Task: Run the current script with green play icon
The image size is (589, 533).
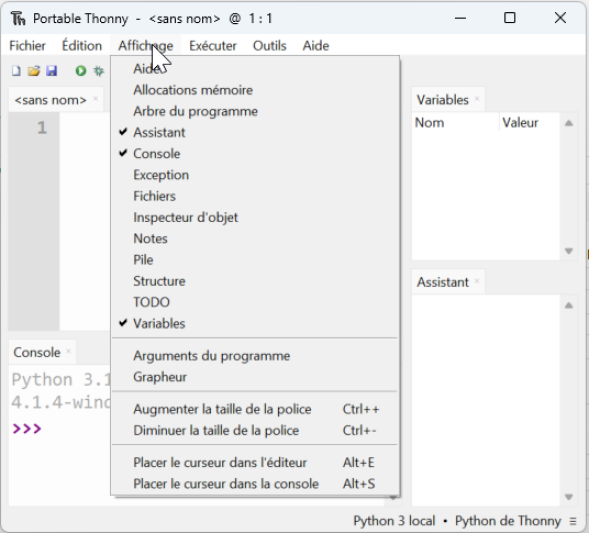Action: [x=81, y=71]
